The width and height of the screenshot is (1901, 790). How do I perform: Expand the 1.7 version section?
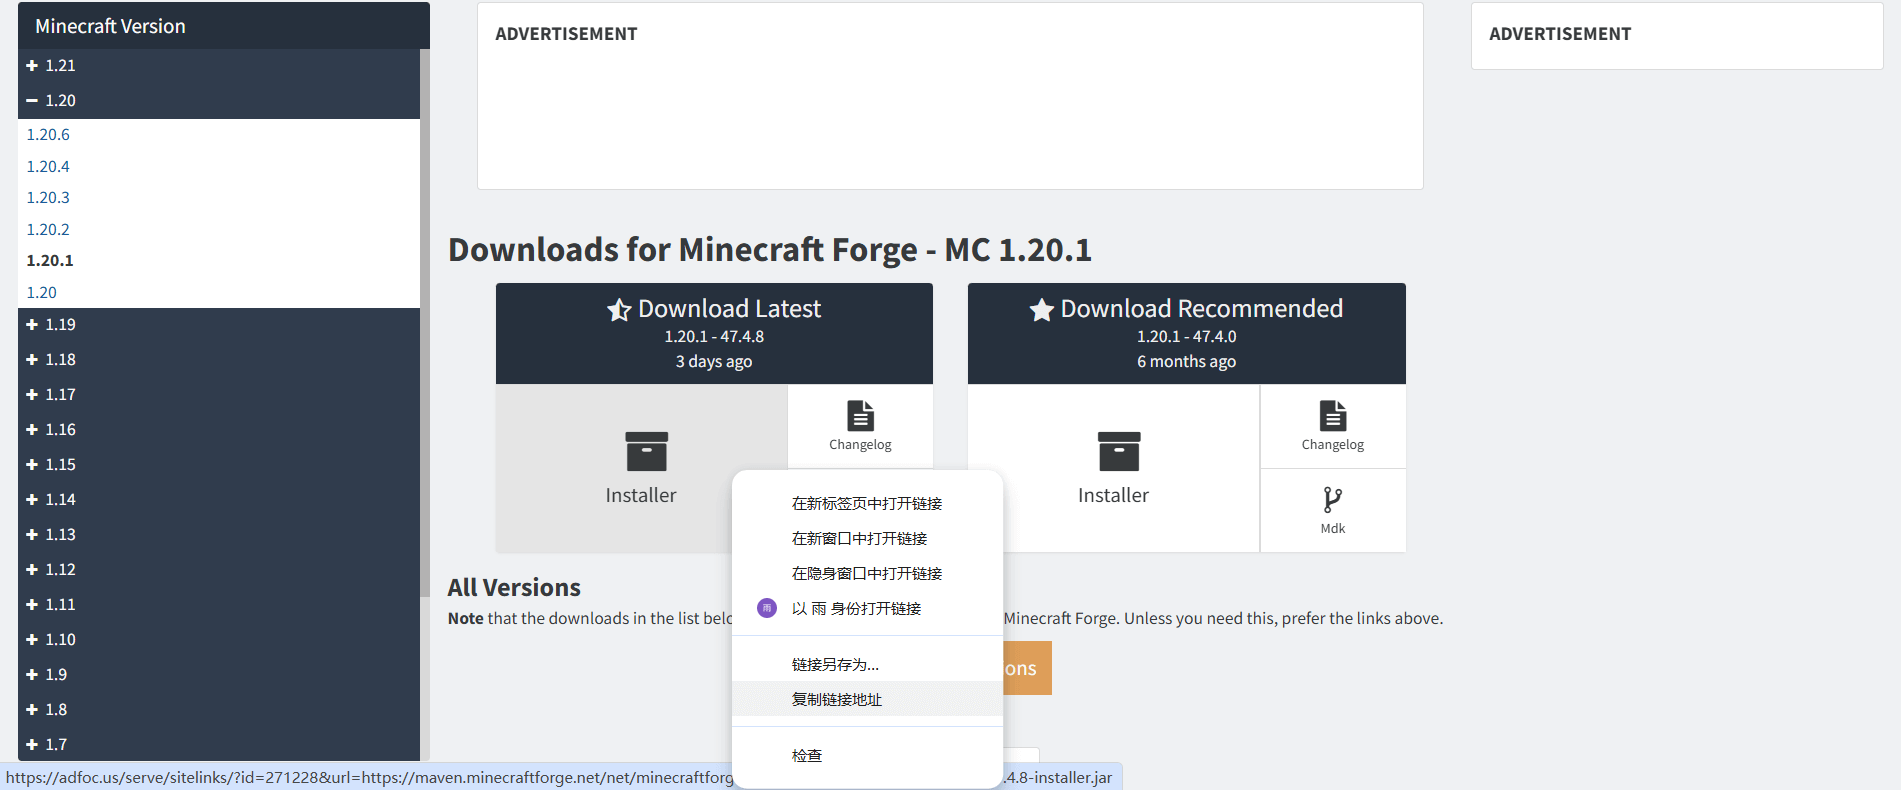click(32, 745)
